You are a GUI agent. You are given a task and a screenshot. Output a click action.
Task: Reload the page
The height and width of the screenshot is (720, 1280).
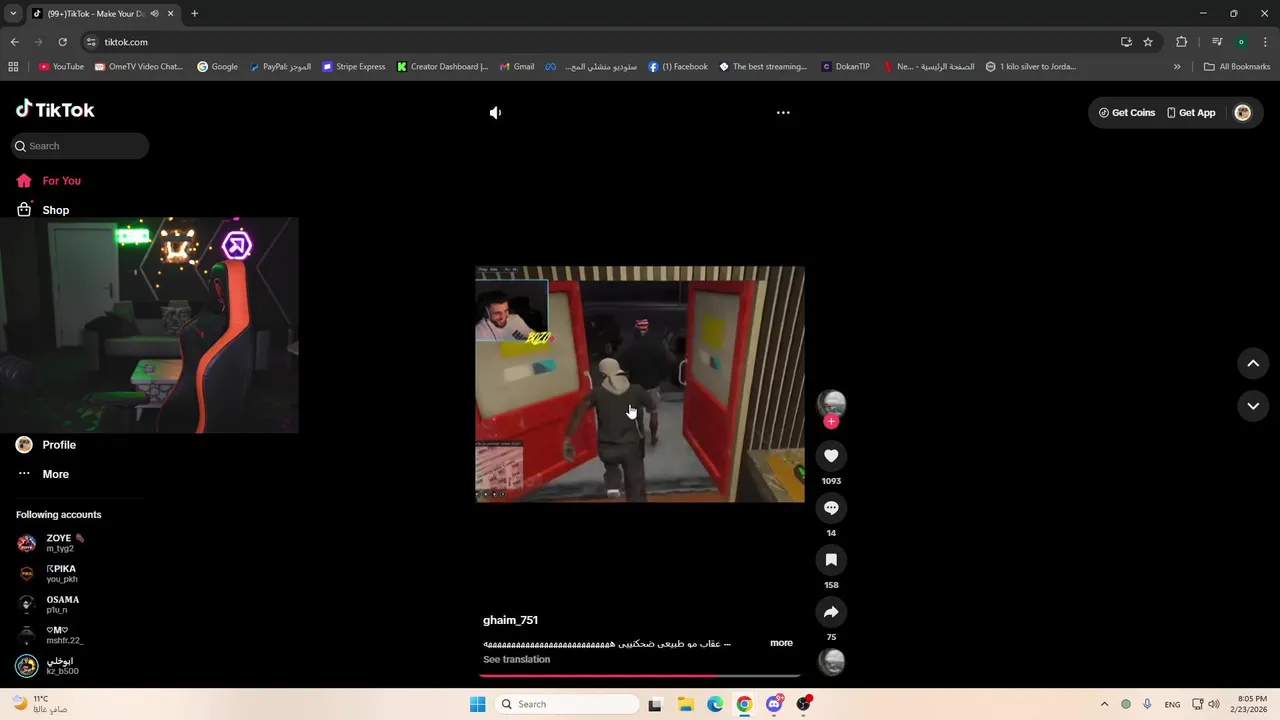[62, 42]
